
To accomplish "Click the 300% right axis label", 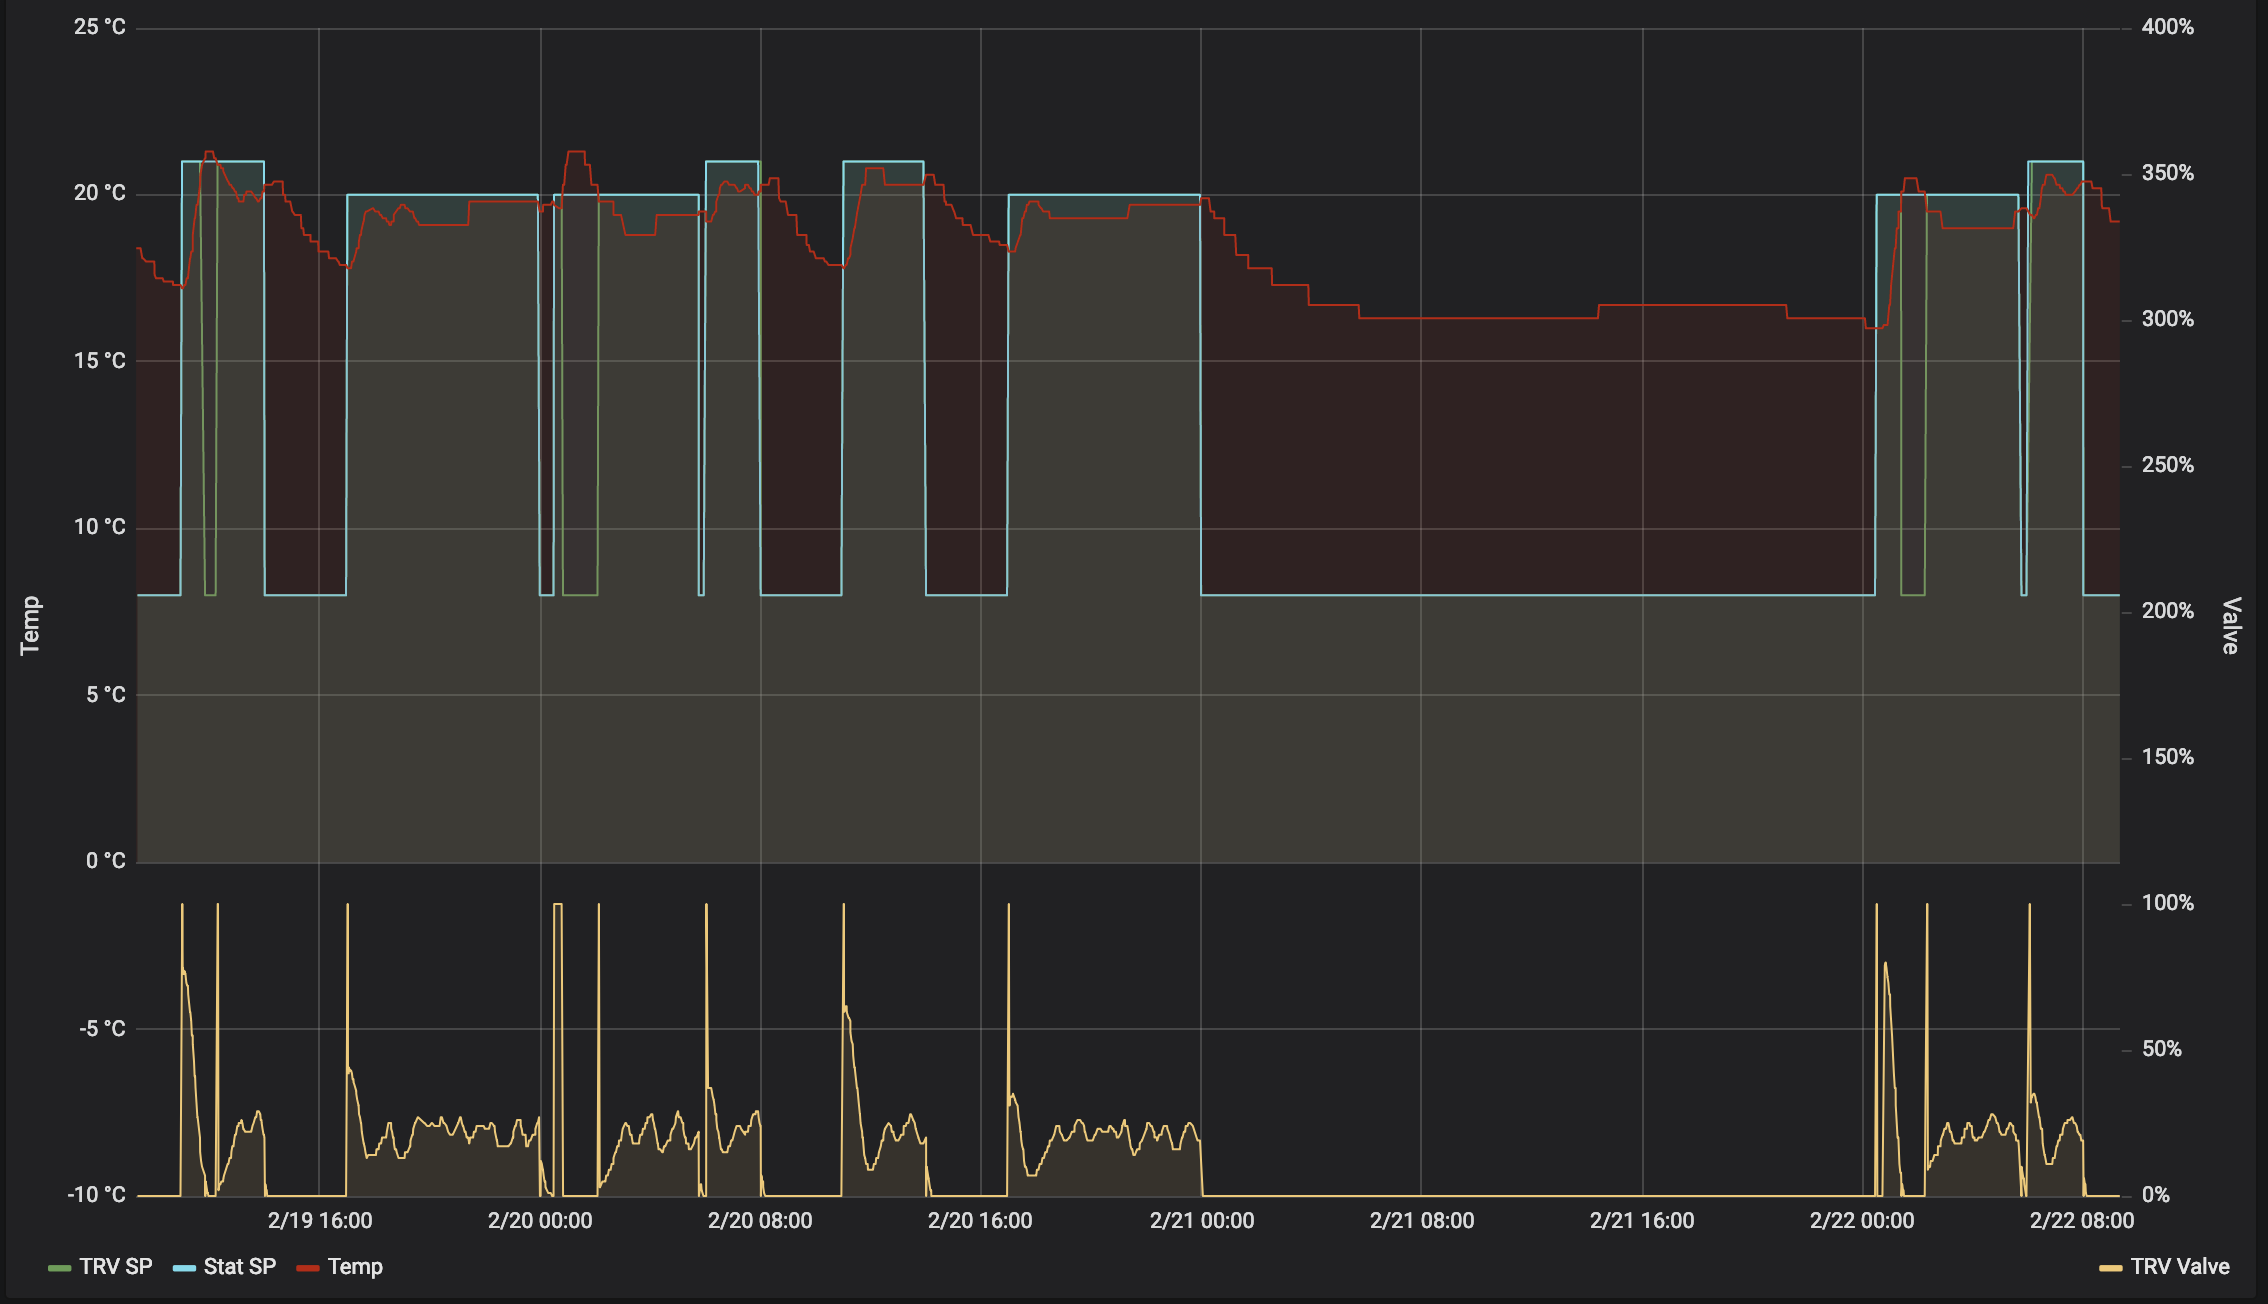I will pos(2168,319).
